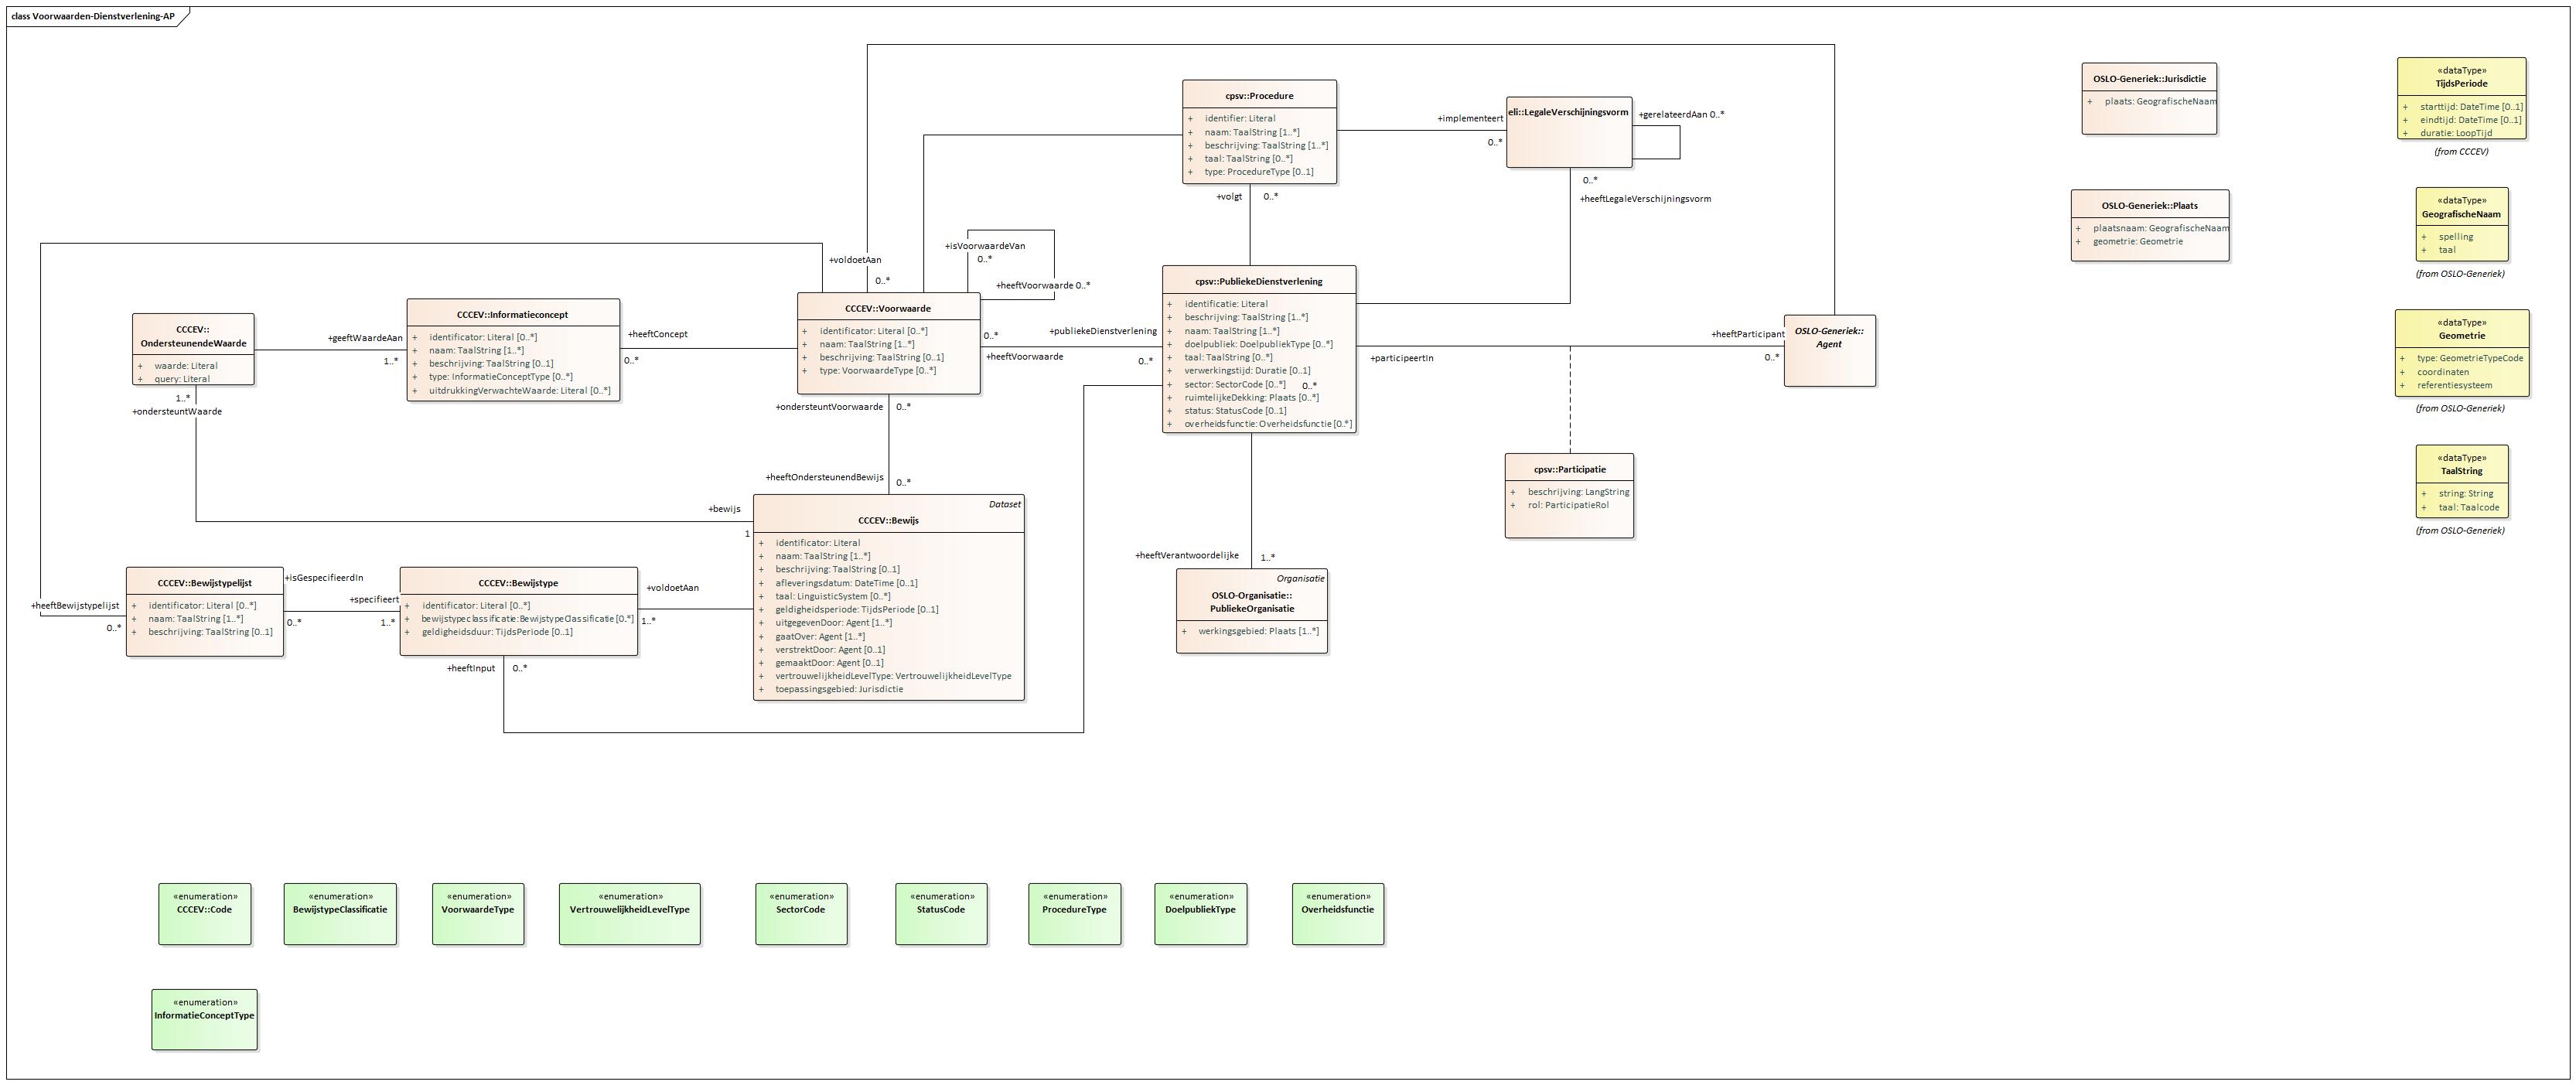Select the cpsv::PubliekeDienstverlening class title
The width and height of the screenshot is (2576, 1085).
[1258, 281]
